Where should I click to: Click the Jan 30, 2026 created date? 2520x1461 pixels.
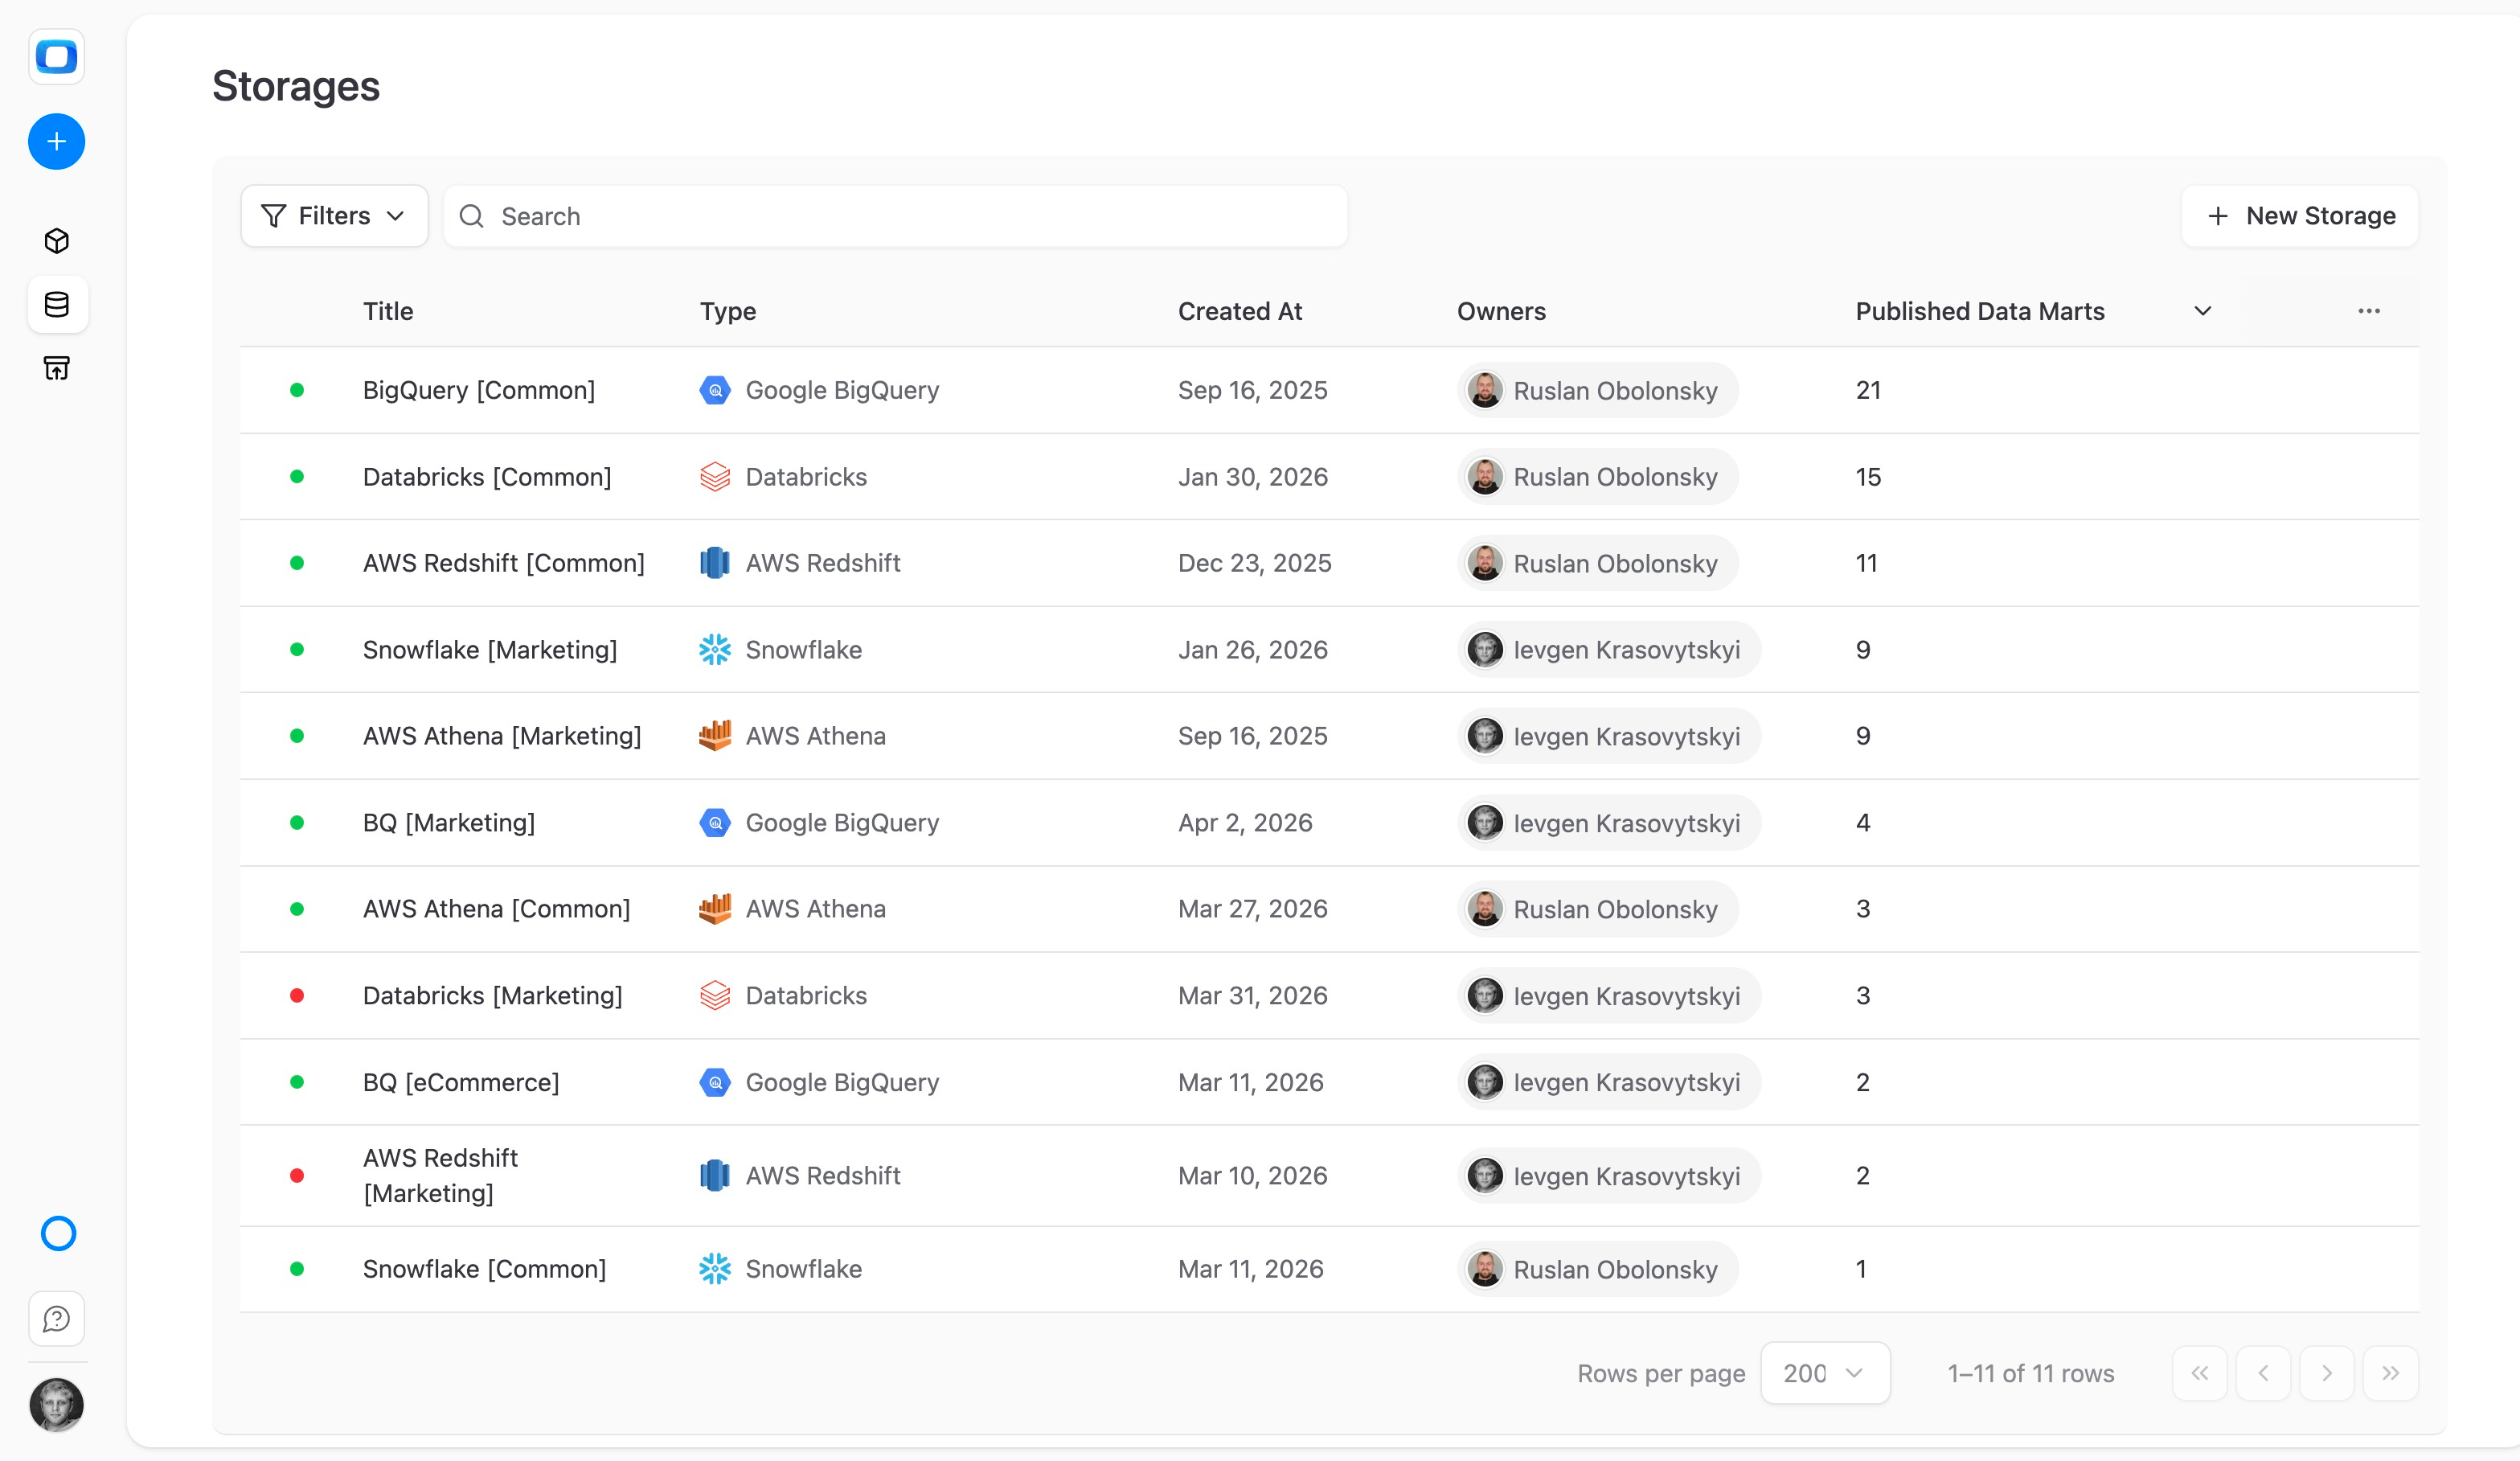click(x=1253, y=477)
